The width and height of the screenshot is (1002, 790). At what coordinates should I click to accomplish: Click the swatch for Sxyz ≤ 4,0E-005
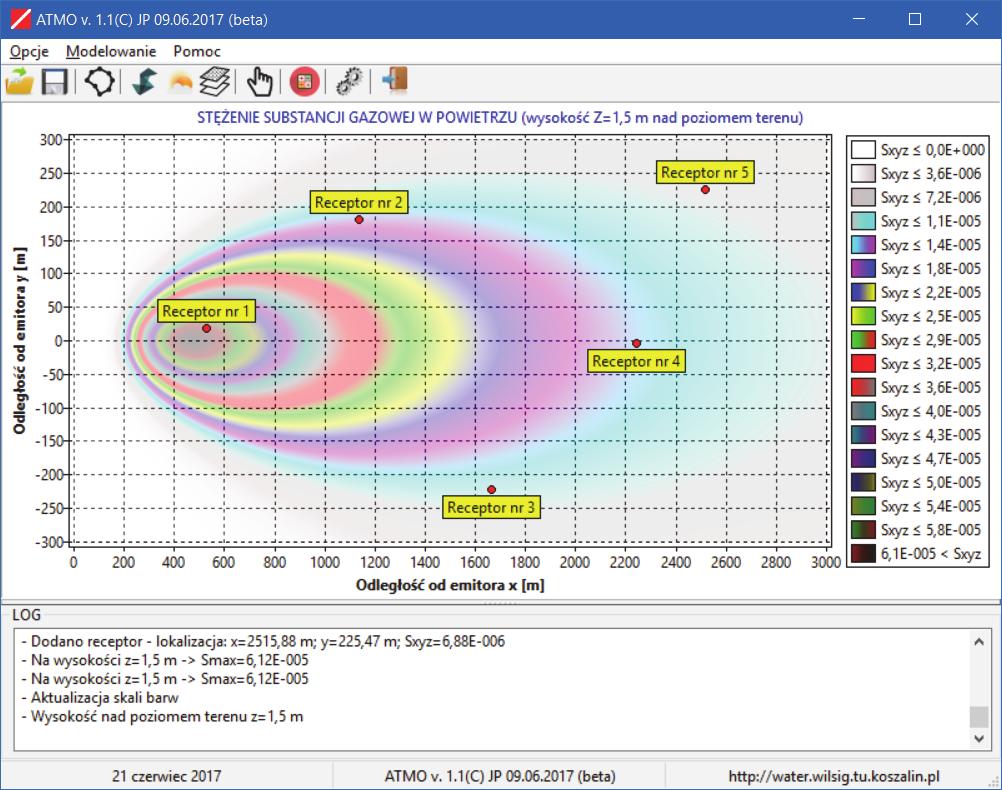point(863,411)
